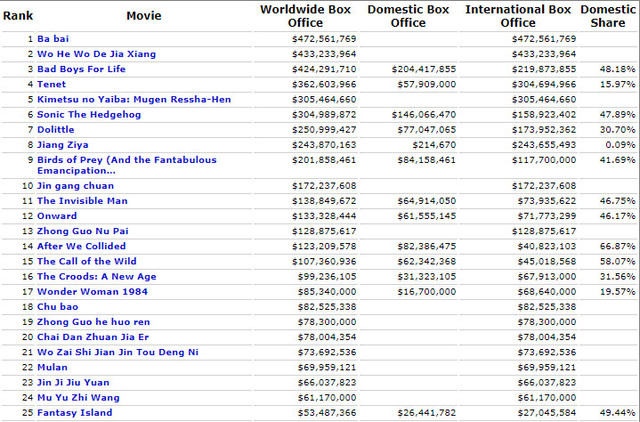Screen dimensions: 640x422
Task: Select domestic share 49.44%
Action: click(x=618, y=412)
